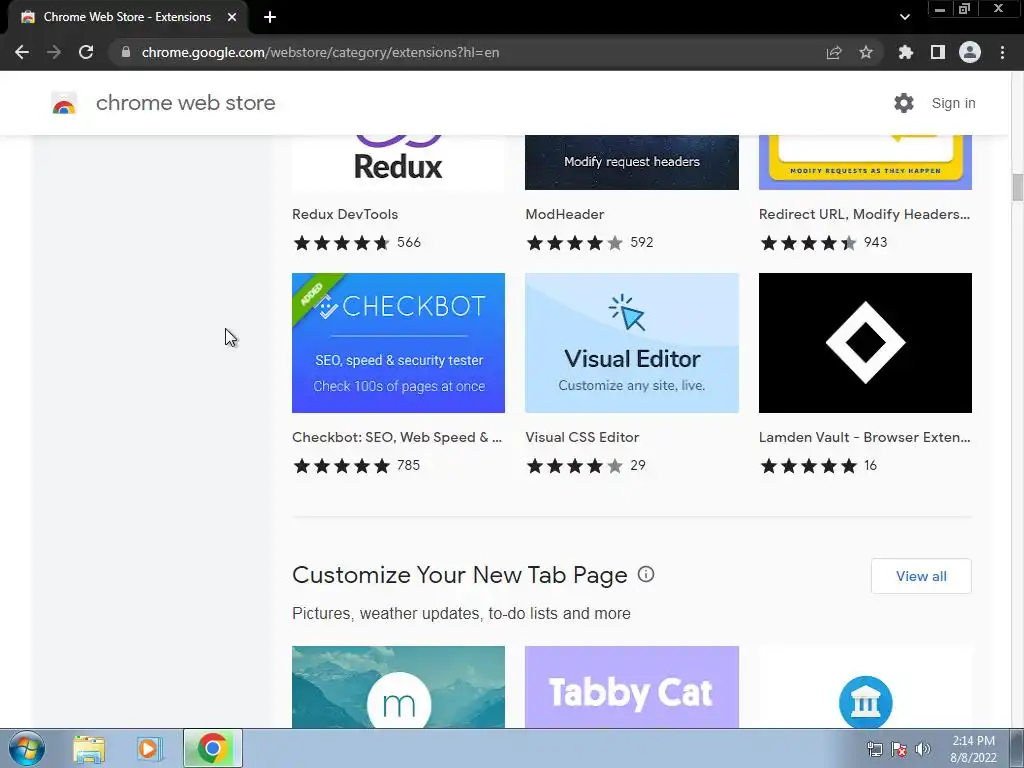Image resolution: width=1024 pixels, height=768 pixels.
Task: Click "chrome web store" header text
Action: click(x=185, y=103)
